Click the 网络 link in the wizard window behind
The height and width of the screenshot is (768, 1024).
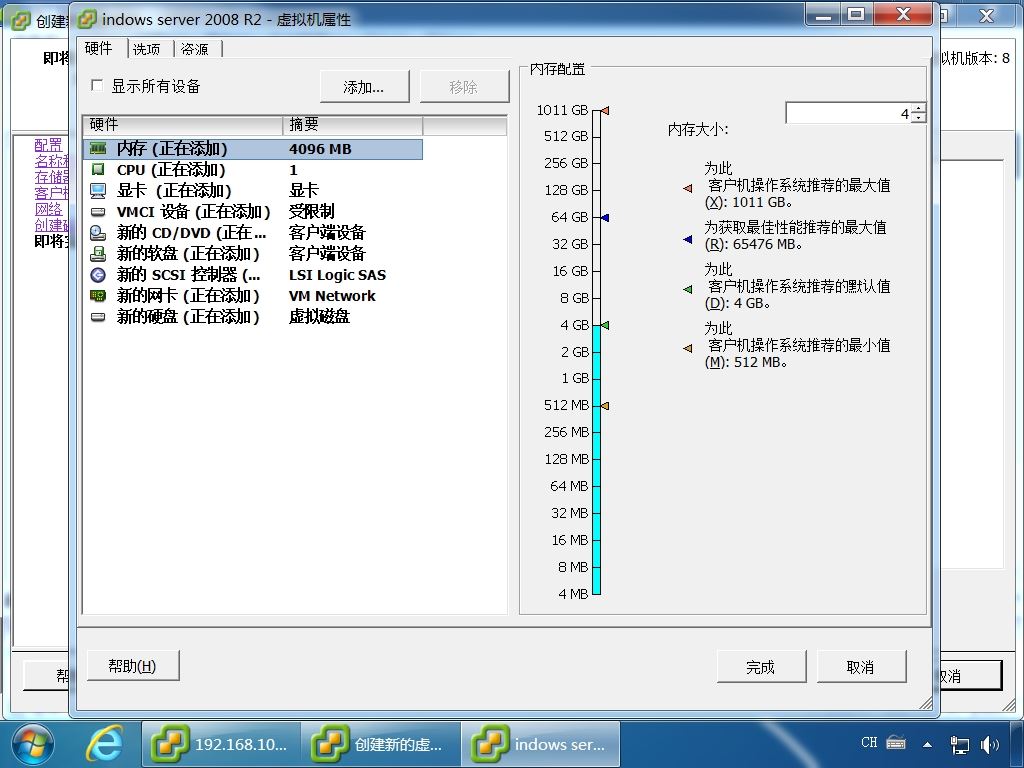point(48,209)
